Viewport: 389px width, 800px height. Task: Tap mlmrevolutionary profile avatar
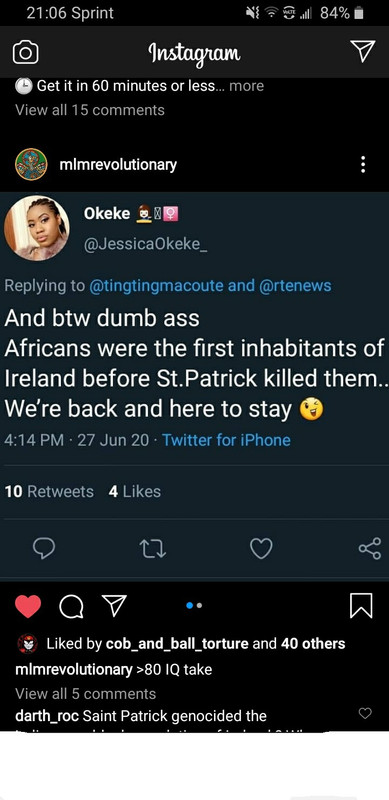click(31, 164)
